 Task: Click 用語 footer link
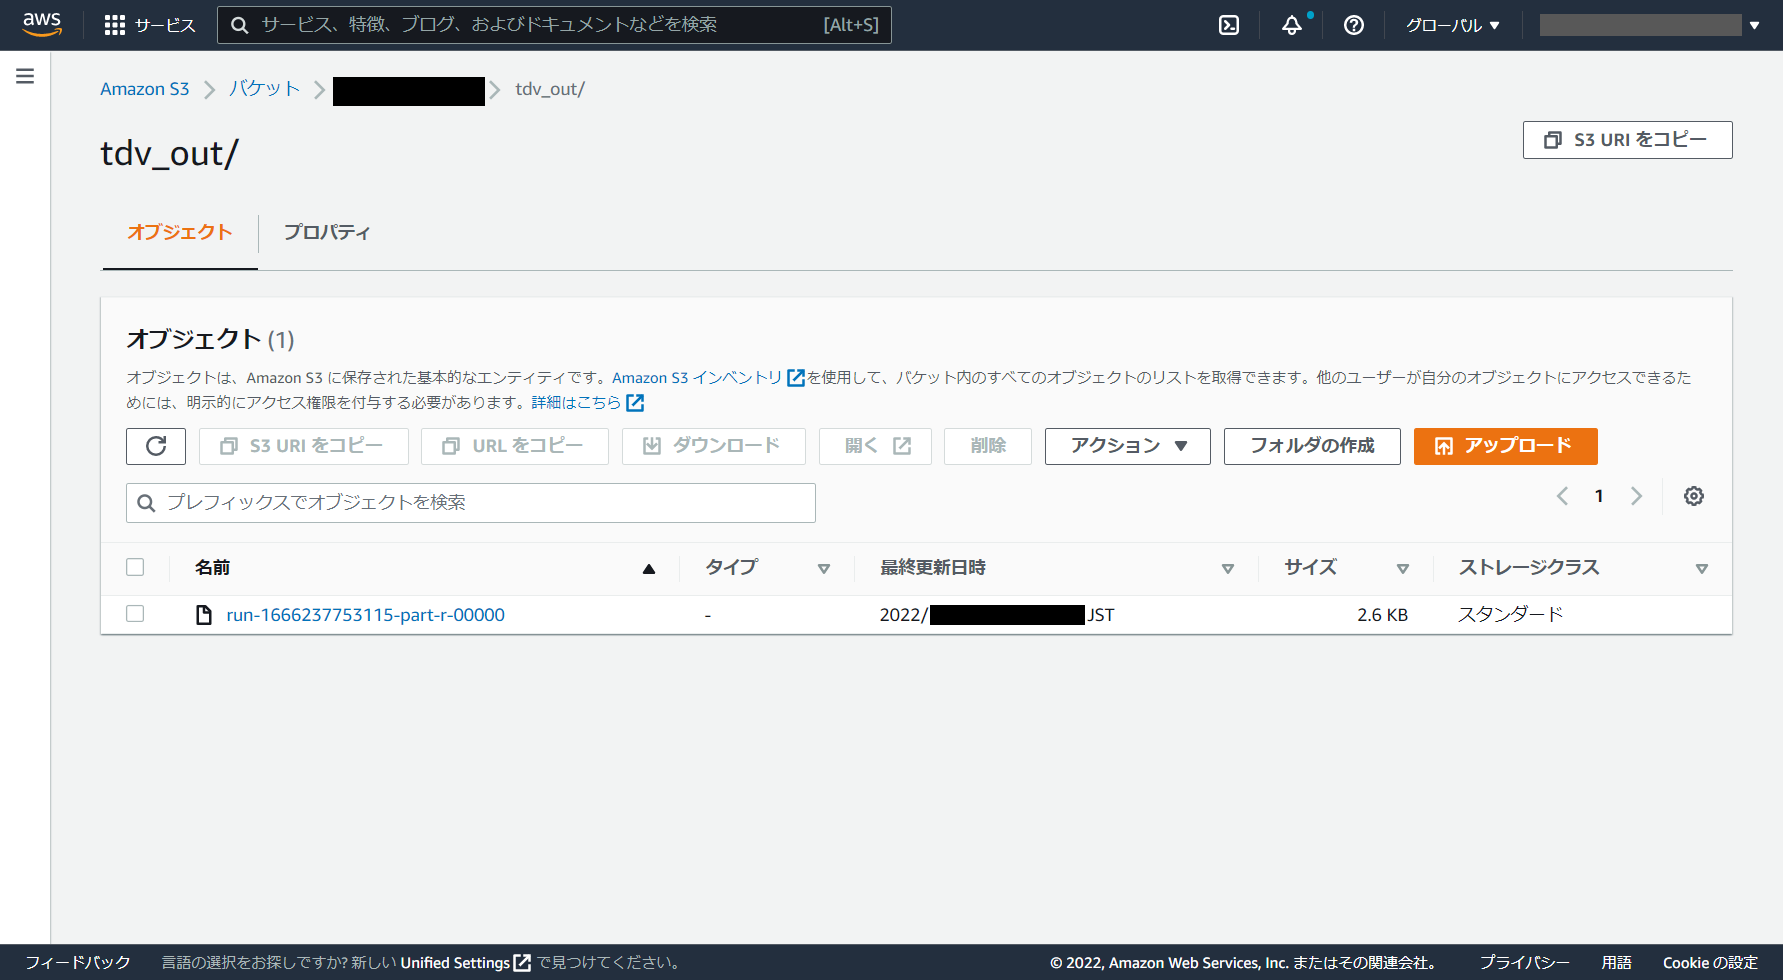1616,962
